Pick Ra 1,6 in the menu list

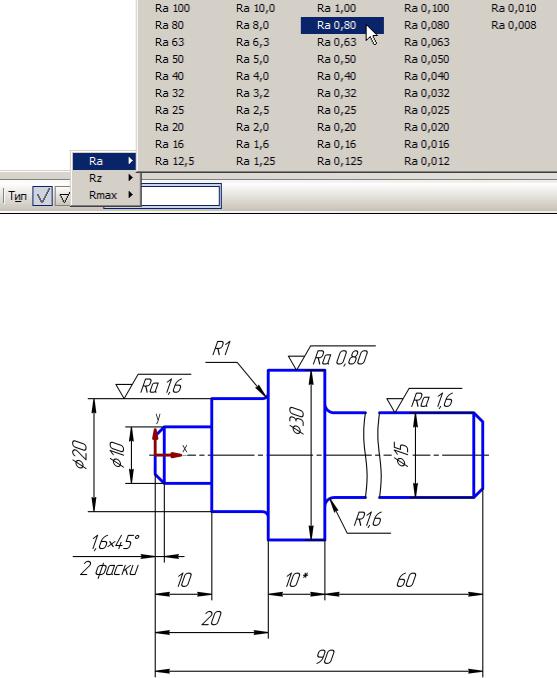253,144
